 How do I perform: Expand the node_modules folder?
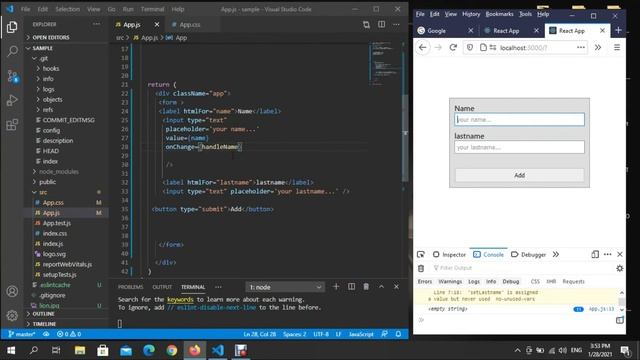pyautogui.click(x=59, y=172)
